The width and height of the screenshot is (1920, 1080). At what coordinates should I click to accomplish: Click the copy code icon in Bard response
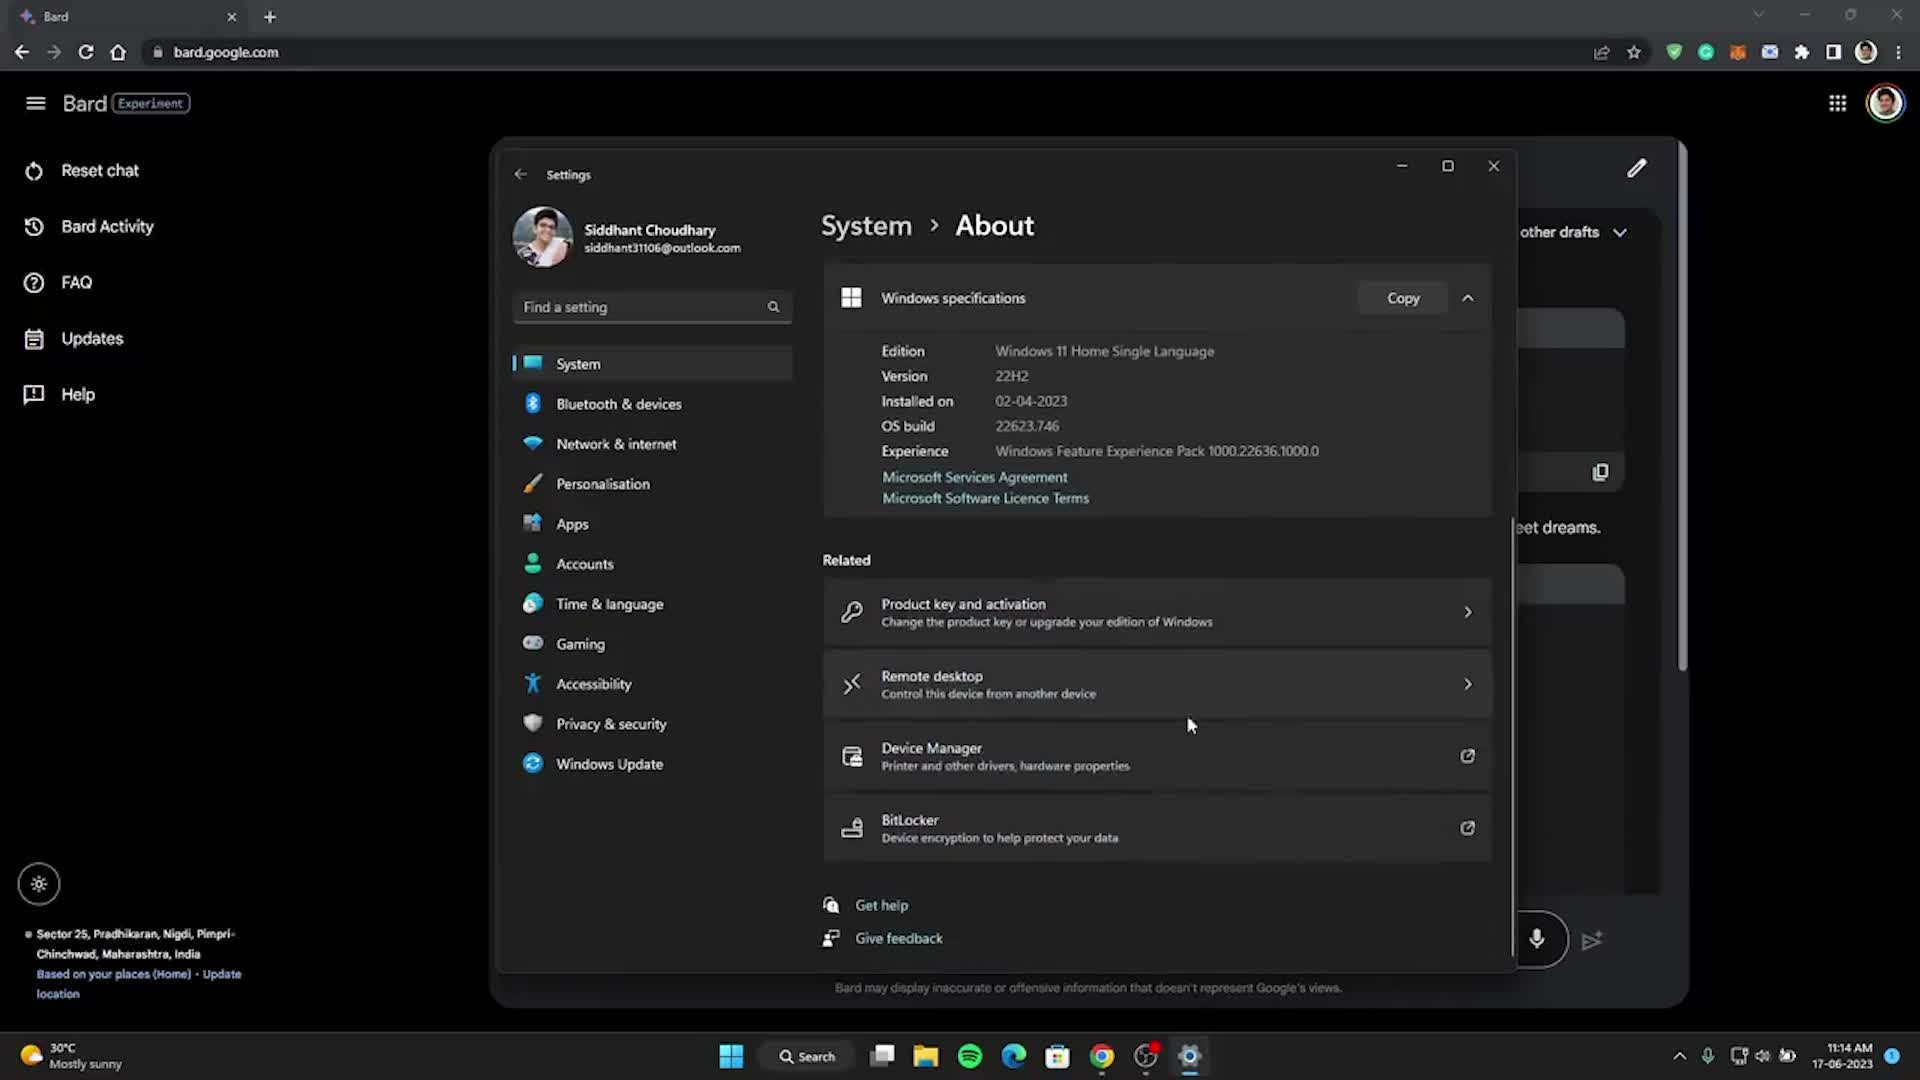[x=1600, y=472]
